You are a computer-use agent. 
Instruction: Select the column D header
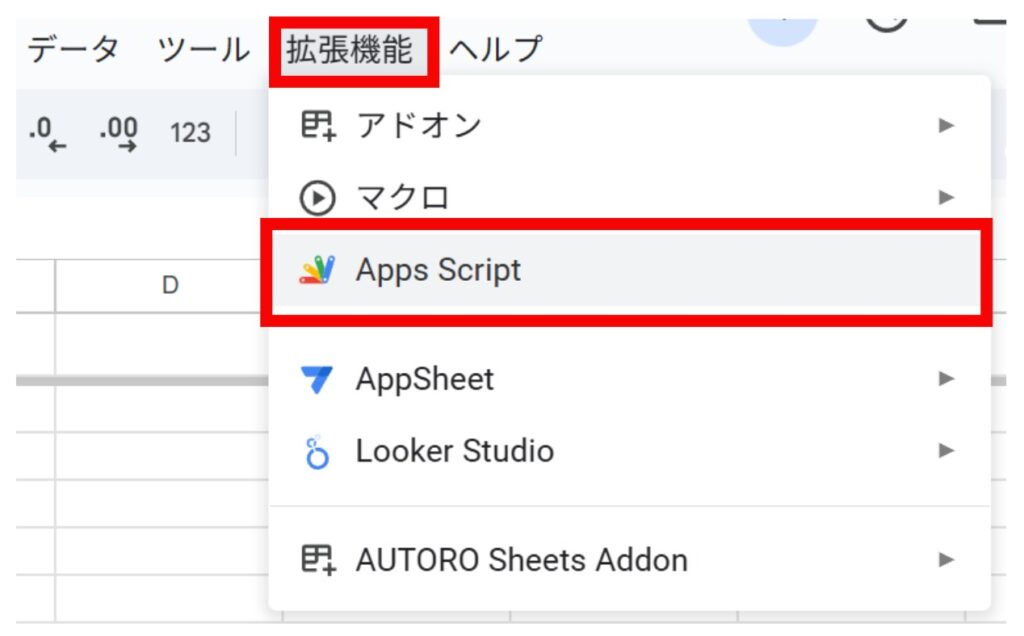click(x=170, y=286)
